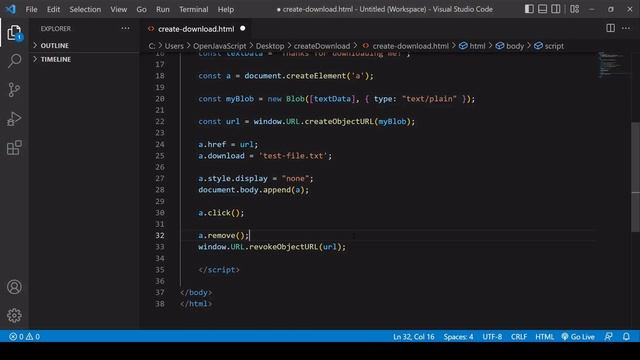Click the closing </html> tag text
Image resolution: width=640 pixels, height=360 pixels.
[196, 304]
